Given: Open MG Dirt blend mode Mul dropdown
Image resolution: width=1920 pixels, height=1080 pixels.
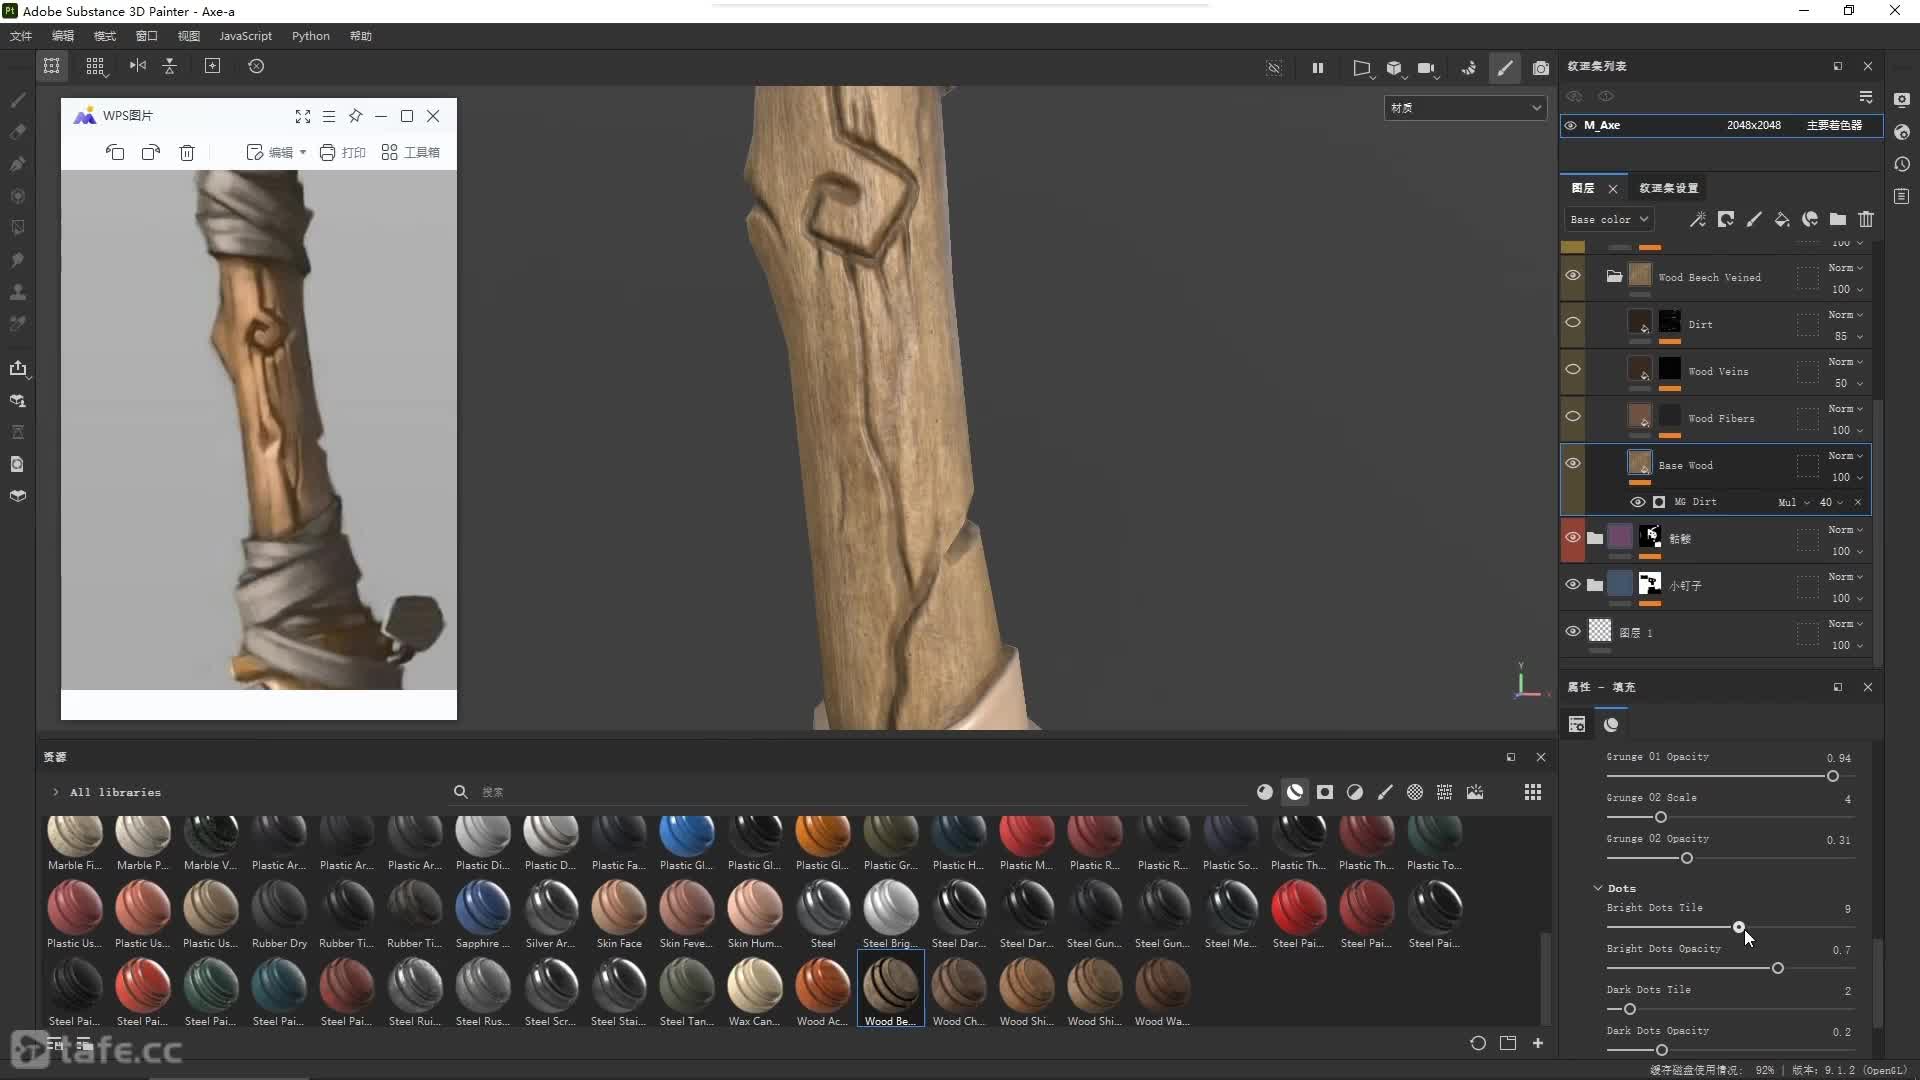Looking at the screenshot, I should (1794, 502).
